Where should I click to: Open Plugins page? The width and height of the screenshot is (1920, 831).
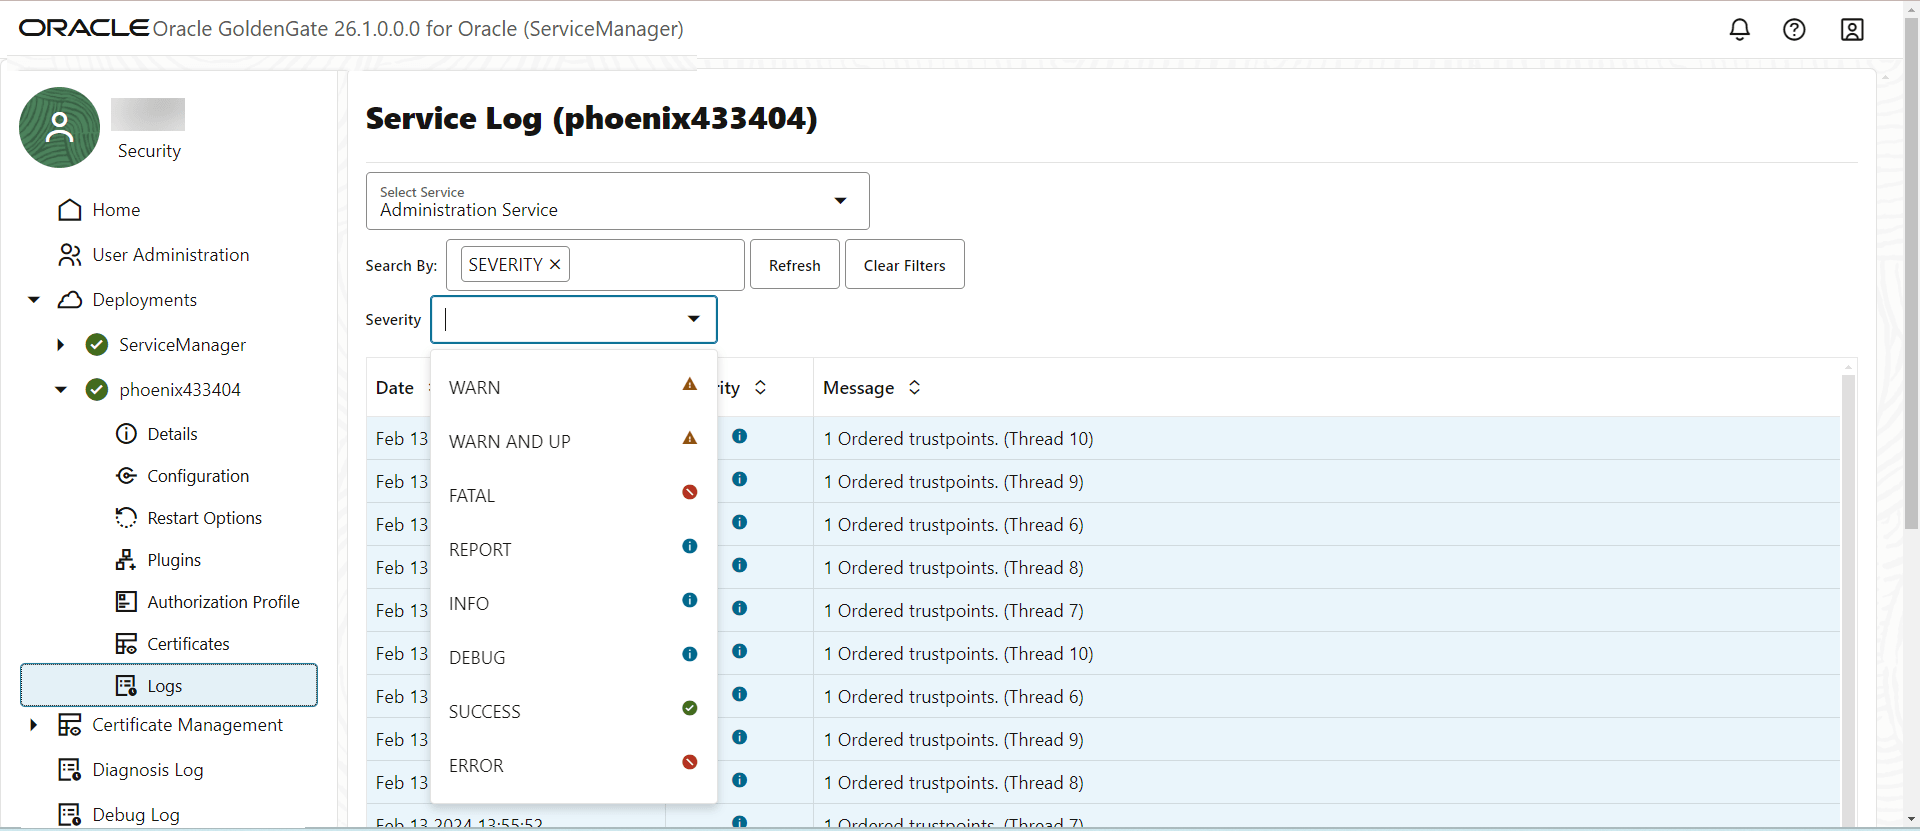[174, 560]
